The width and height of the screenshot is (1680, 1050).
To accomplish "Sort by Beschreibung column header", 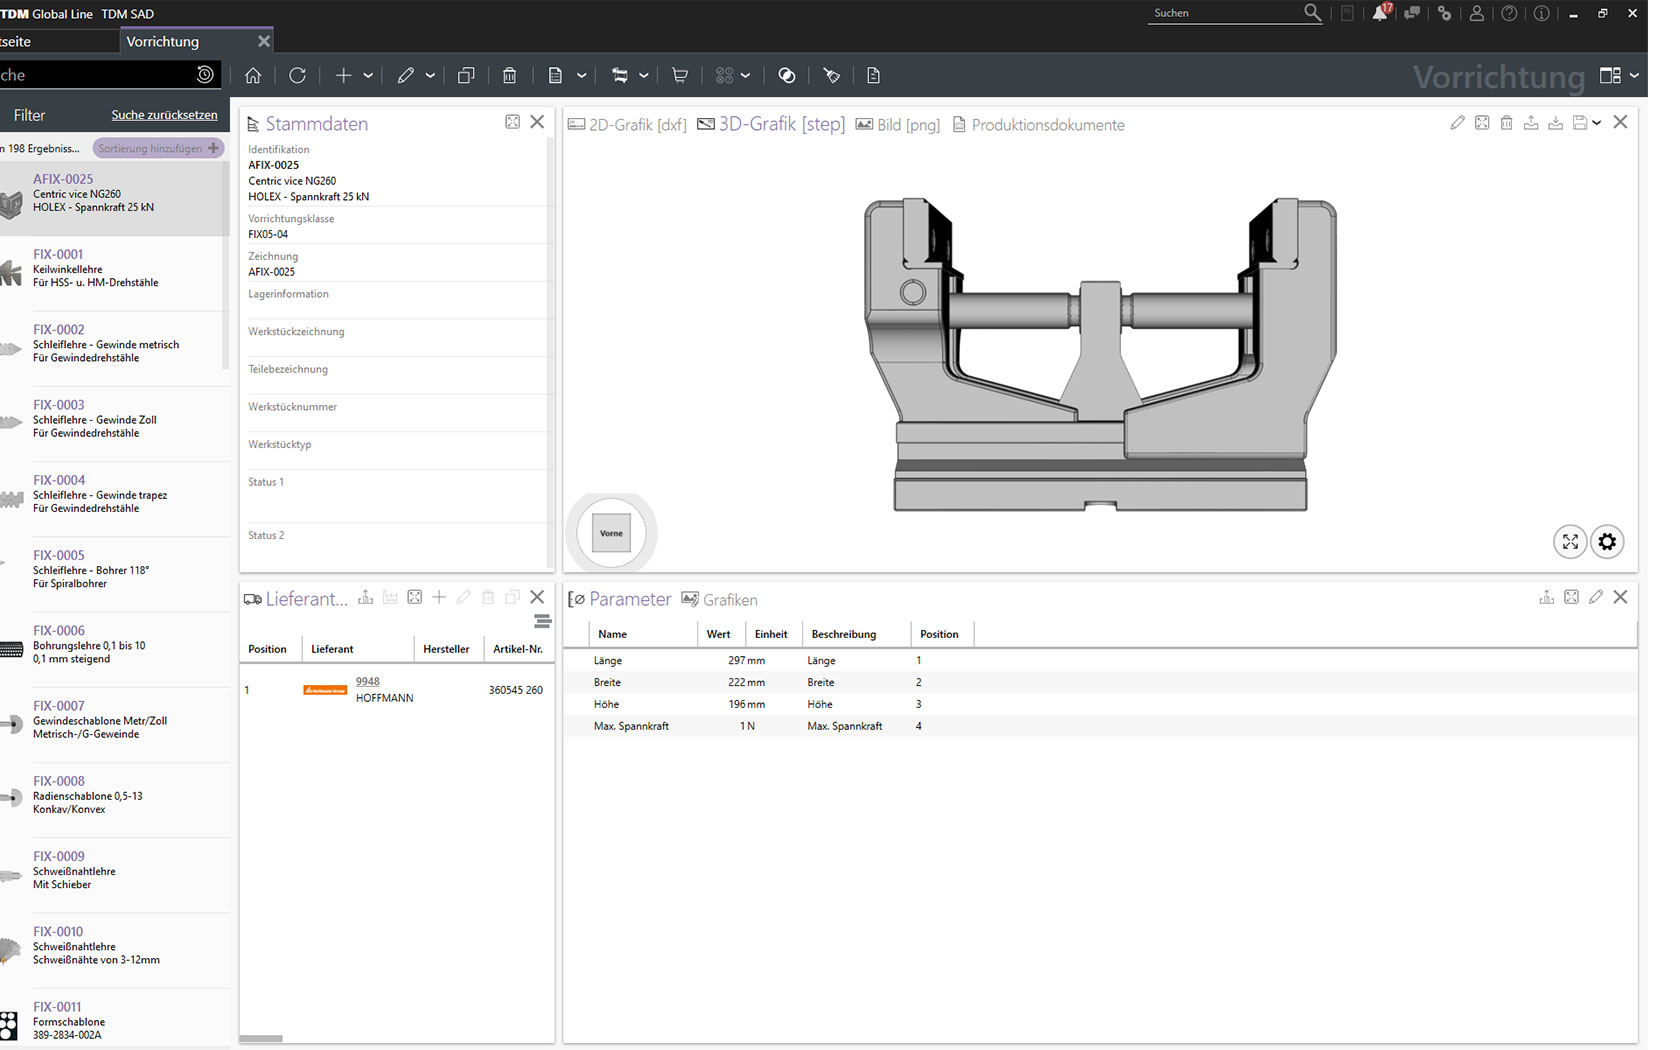I will [843, 634].
